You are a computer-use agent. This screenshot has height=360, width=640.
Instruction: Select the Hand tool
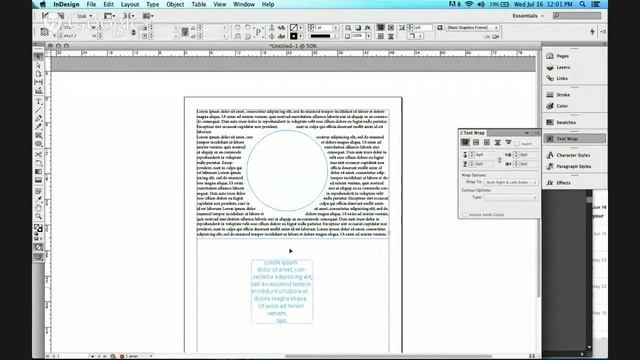coord(38,208)
